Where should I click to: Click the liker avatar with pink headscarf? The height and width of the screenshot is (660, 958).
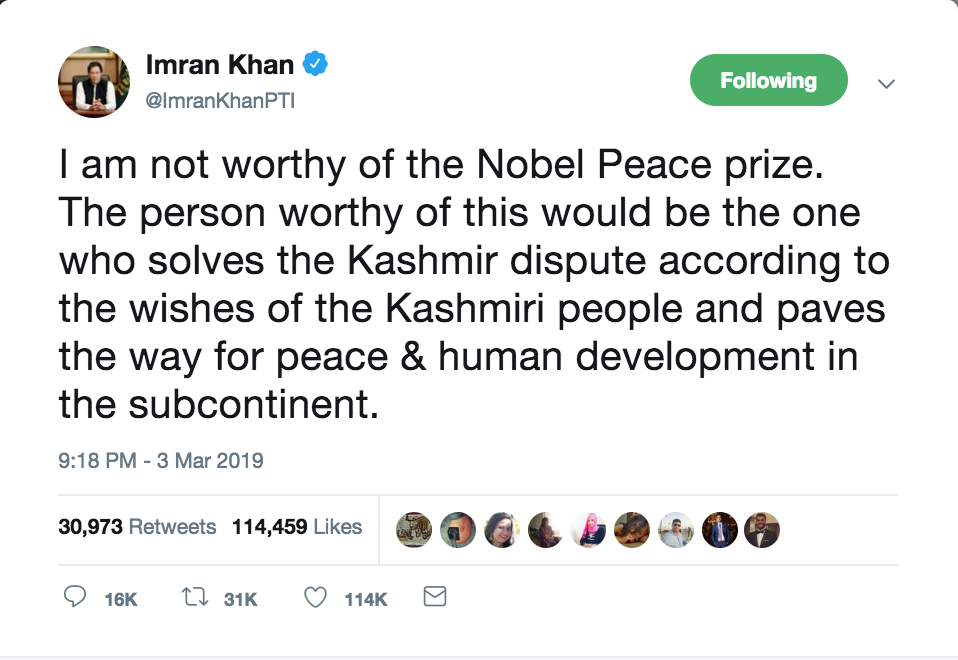click(x=587, y=529)
